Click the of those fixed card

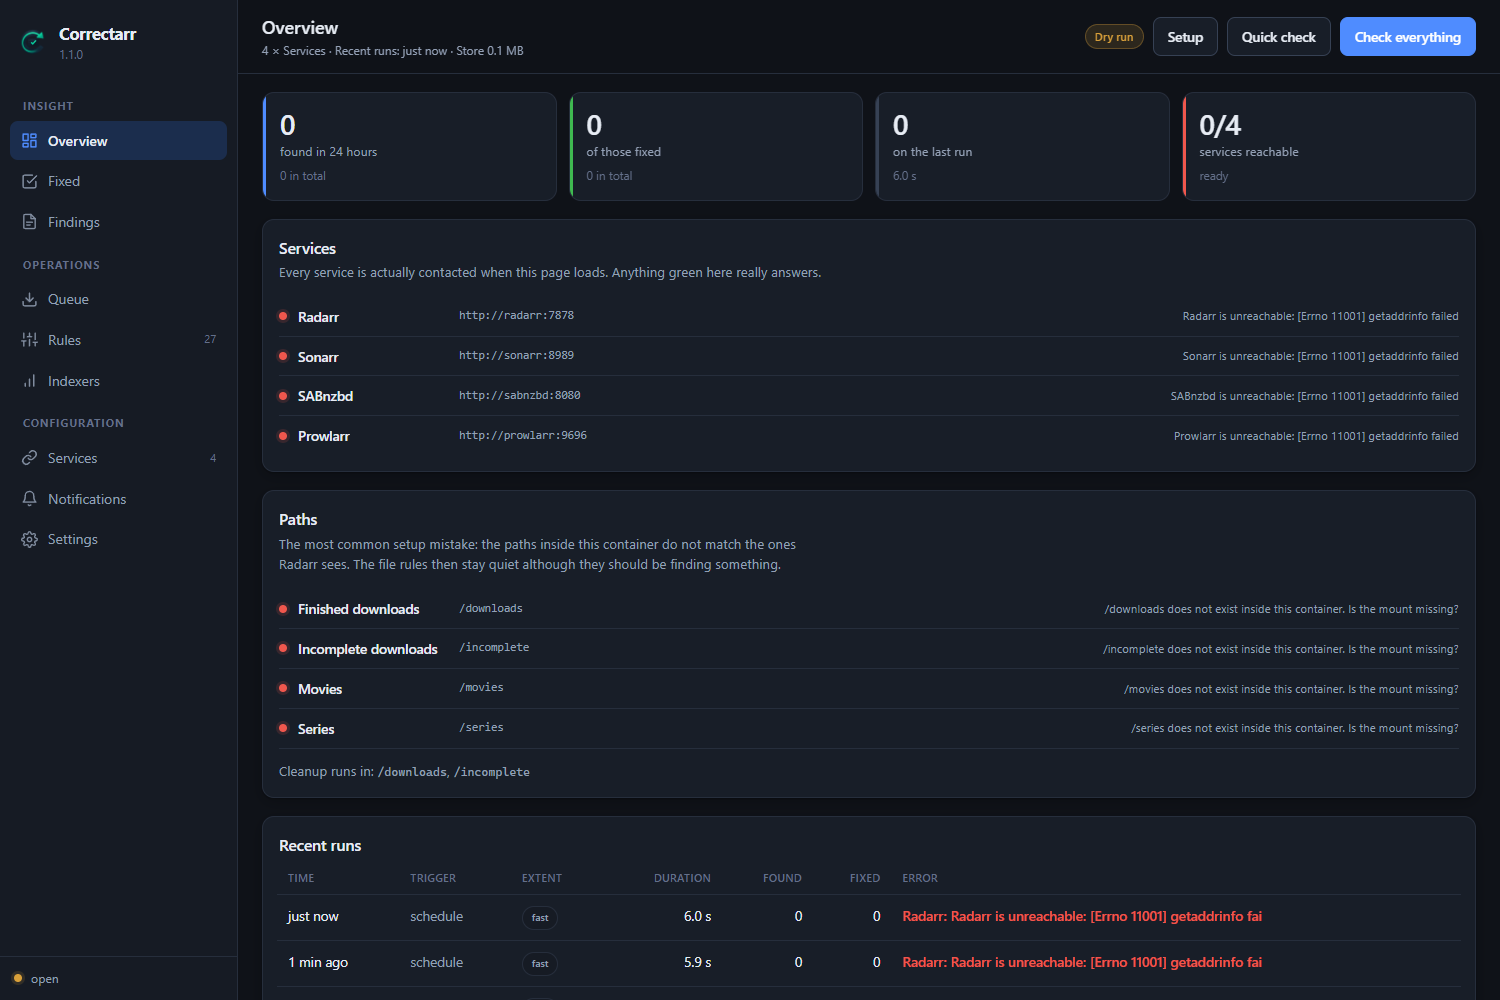click(x=716, y=147)
